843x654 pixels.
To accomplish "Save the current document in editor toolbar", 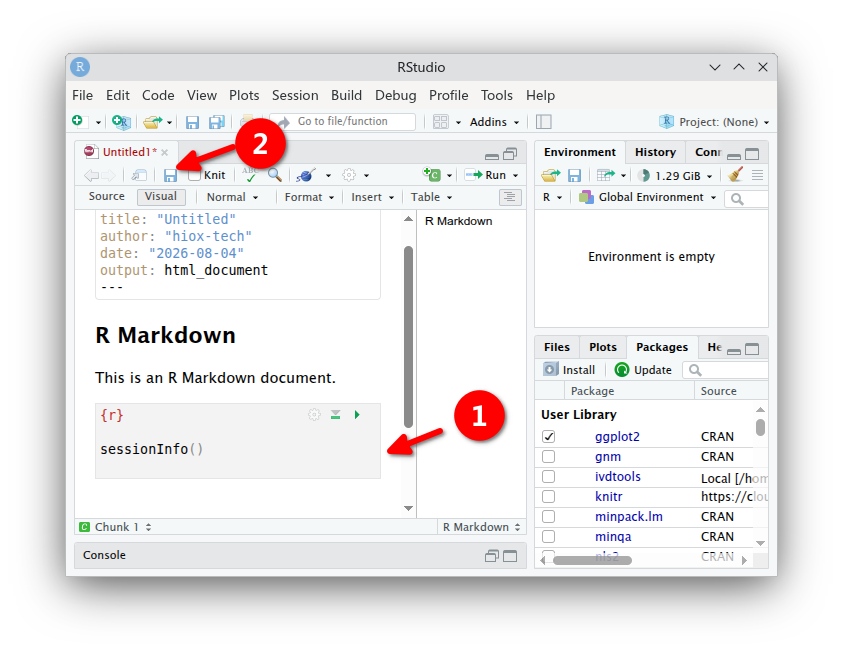I will click(170, 176).
